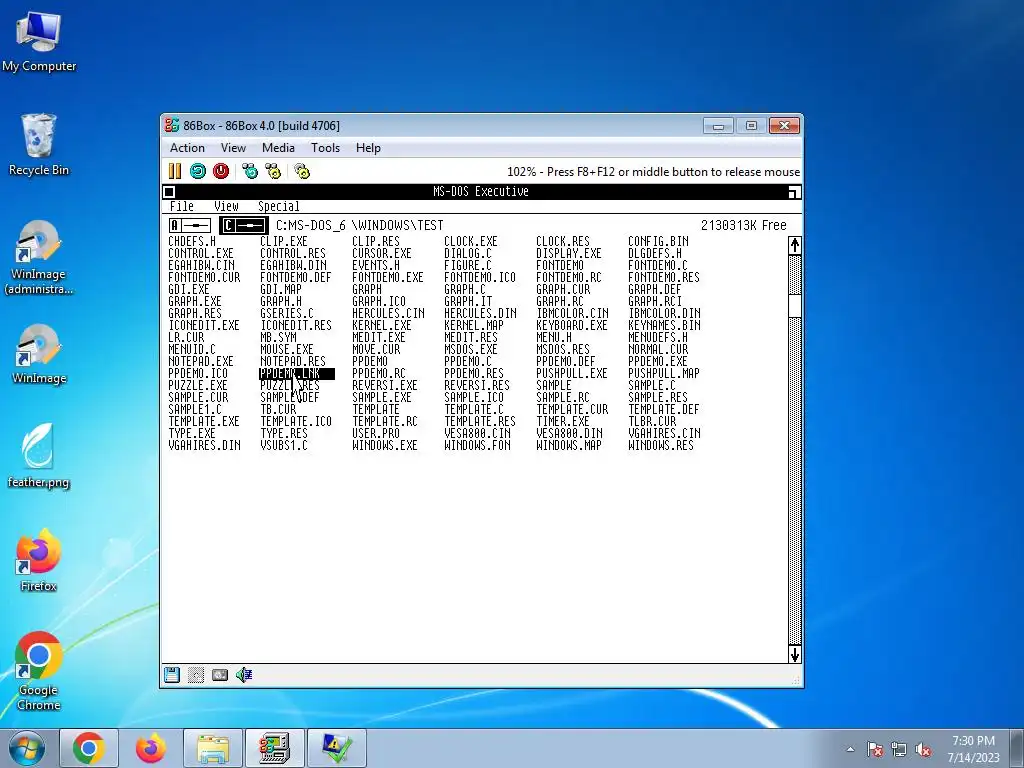Select drive A icon in MS-DOS Executive

point(190,225)
